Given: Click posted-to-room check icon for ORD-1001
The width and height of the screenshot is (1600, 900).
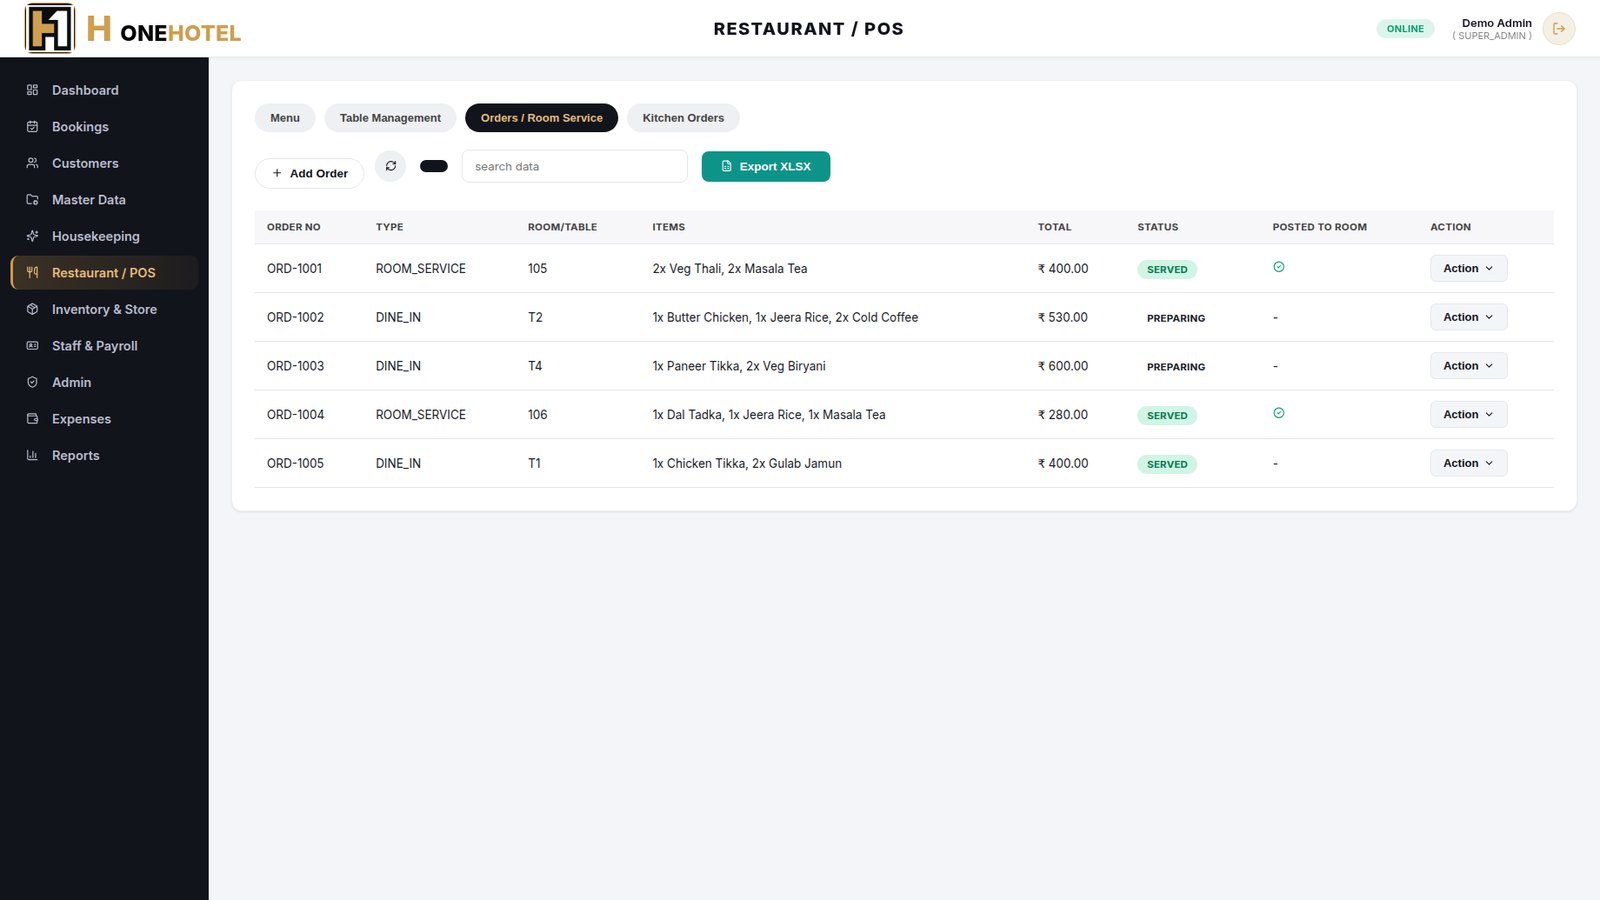Looking at the screenshot, I should pos(1279,267).
